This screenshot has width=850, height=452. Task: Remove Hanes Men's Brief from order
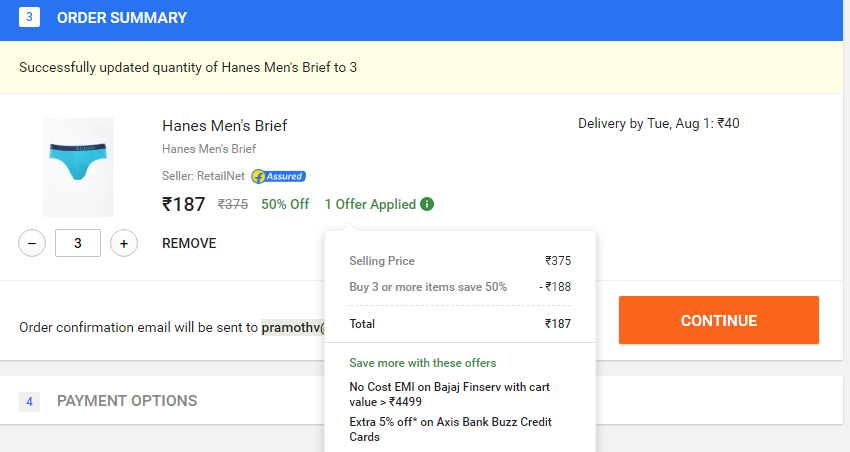pyautogui.click(x=189, y=243)
